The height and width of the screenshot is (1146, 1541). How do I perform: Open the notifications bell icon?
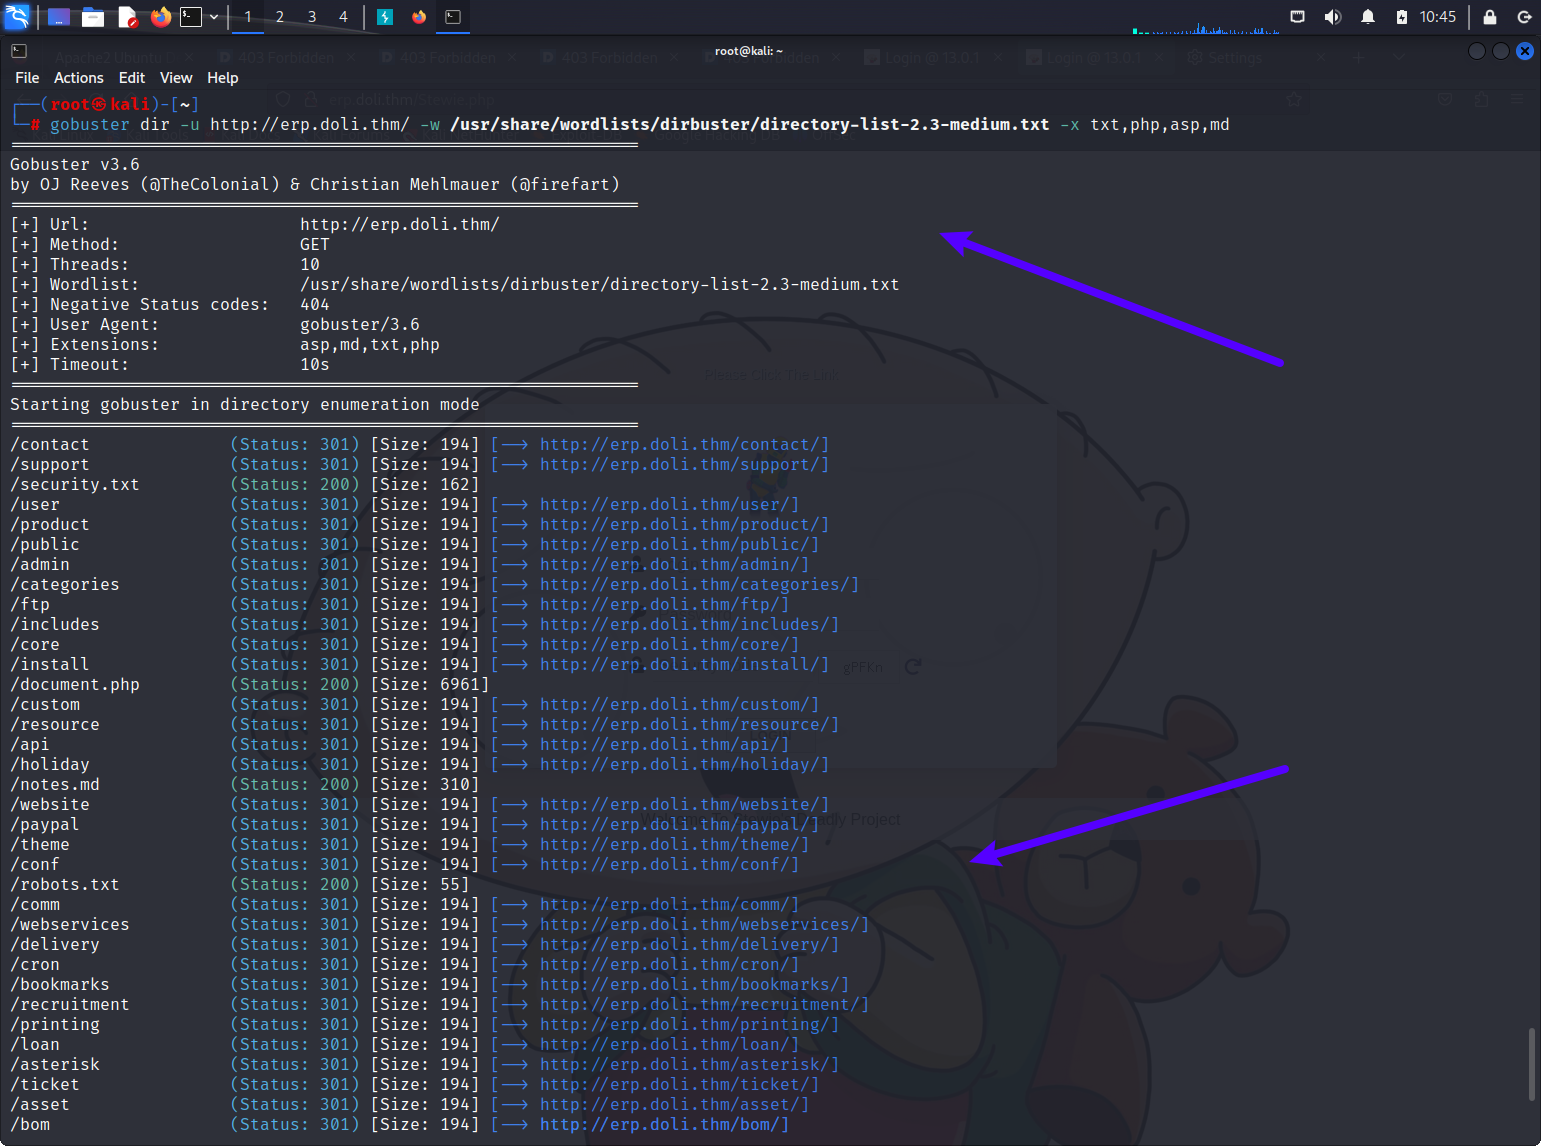[1368, 17]
